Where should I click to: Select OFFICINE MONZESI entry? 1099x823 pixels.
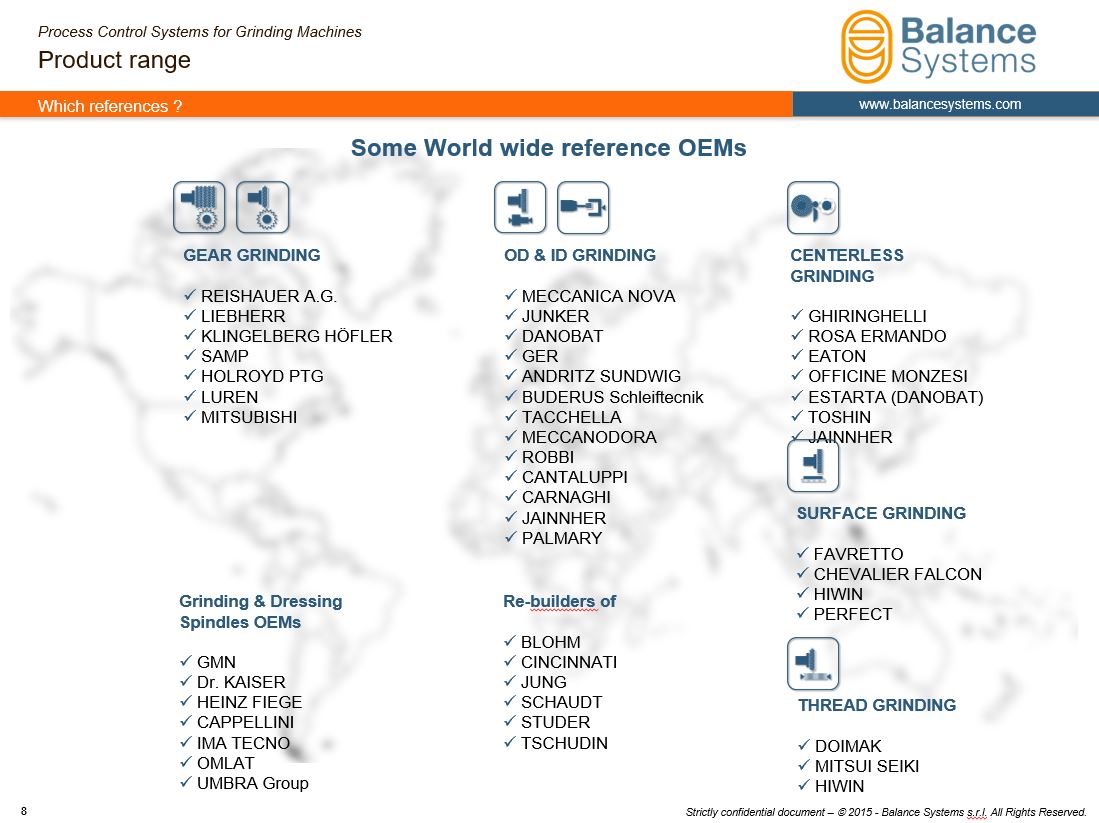coord(888,376)
